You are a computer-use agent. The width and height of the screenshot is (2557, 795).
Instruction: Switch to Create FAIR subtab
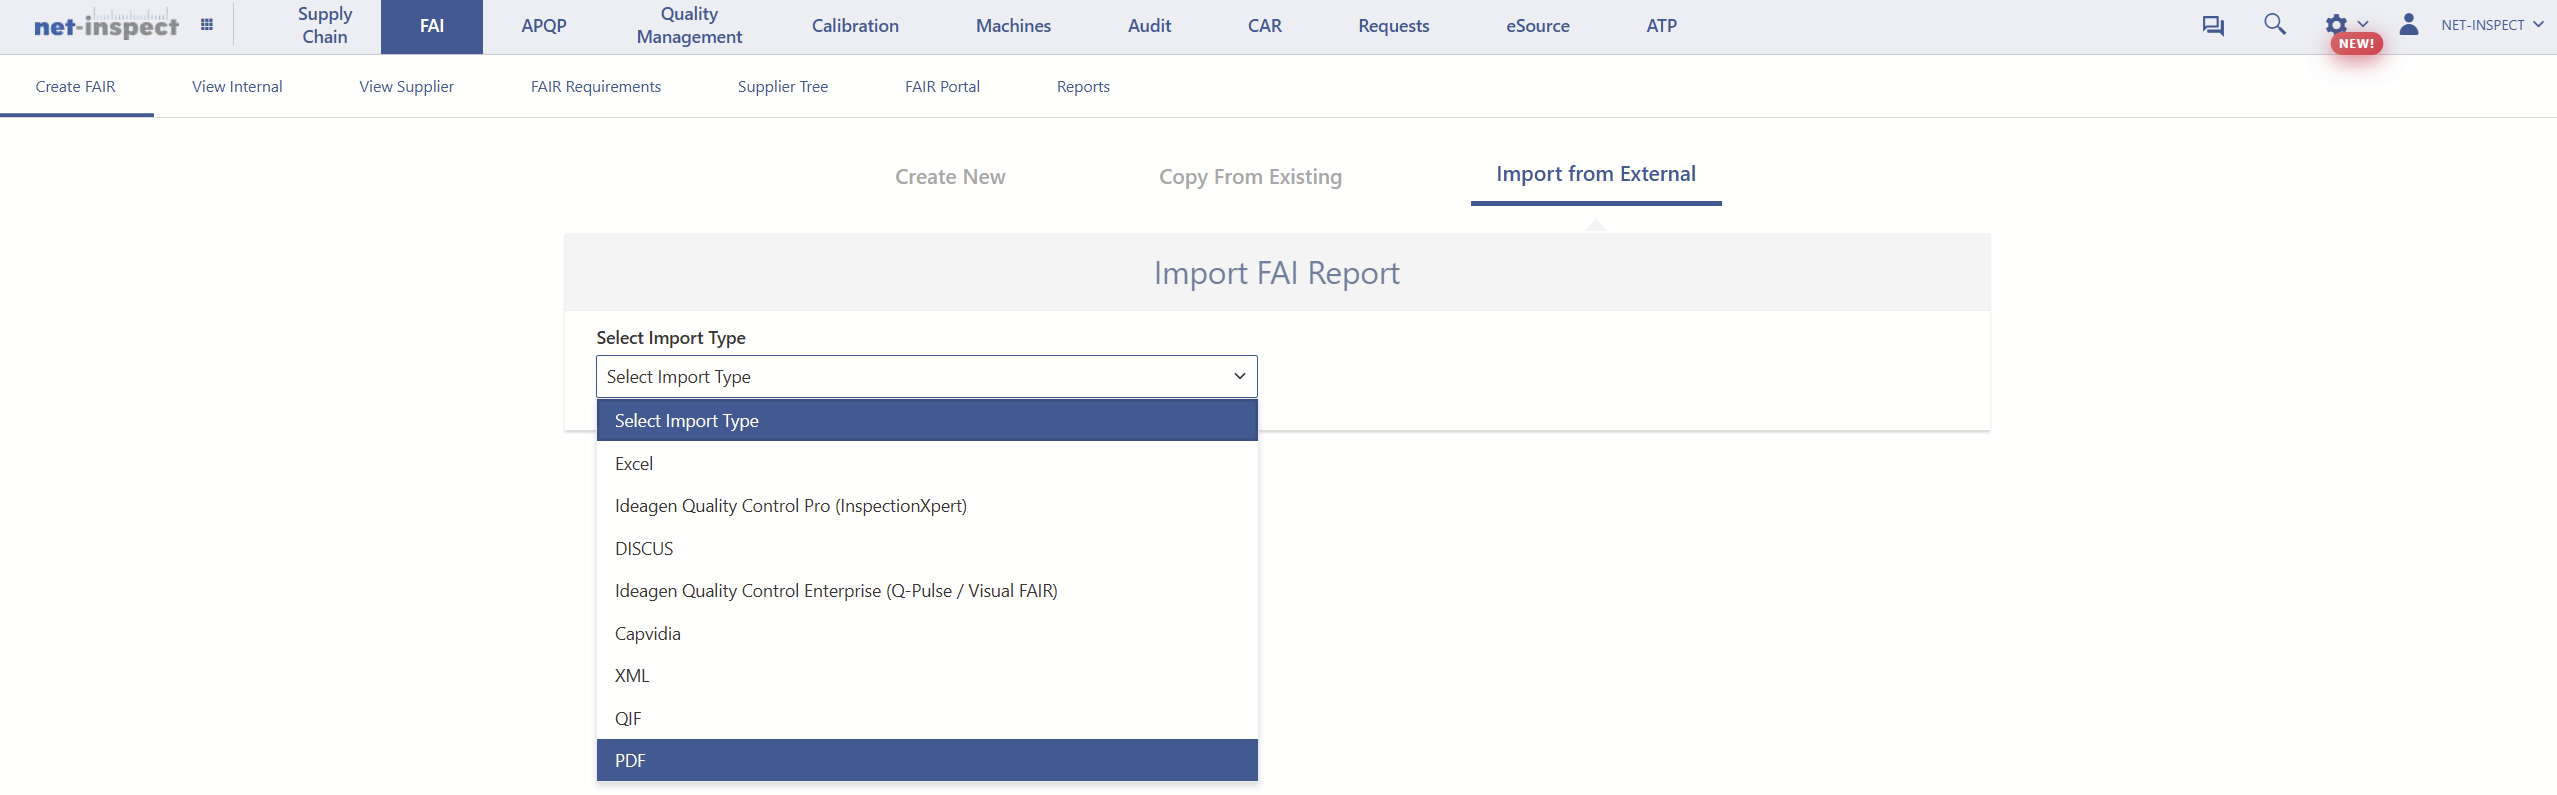click(76, 87)
